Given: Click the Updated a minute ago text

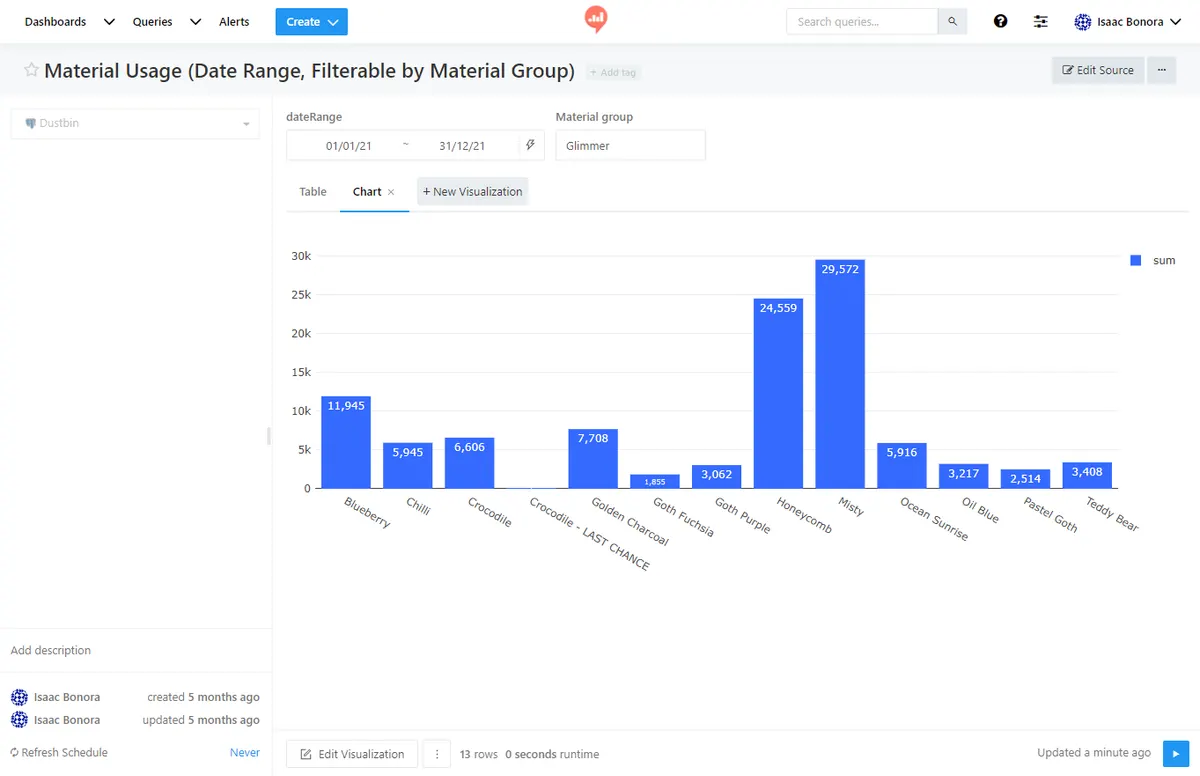Looking at the screenshot, I should coord(1094,753).
